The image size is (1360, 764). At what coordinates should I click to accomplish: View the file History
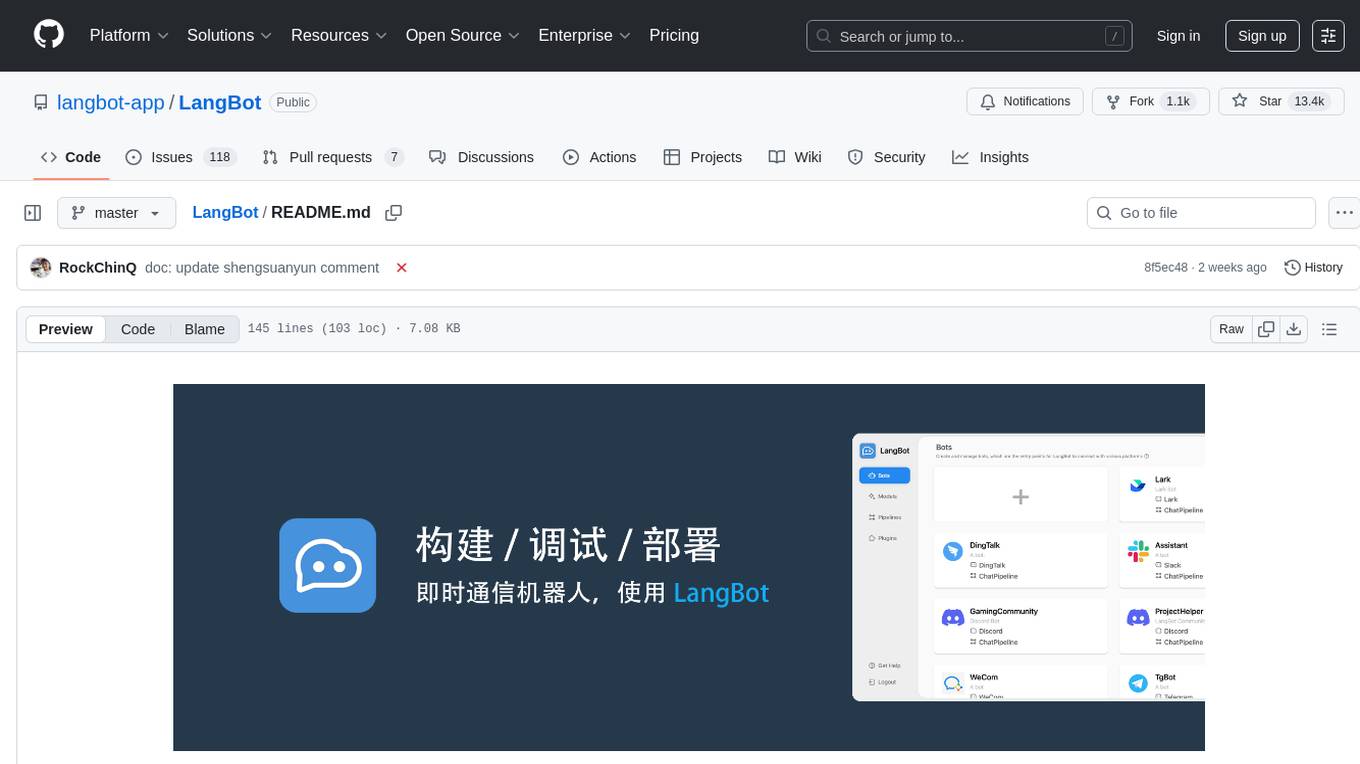(x=1313, y=268)
